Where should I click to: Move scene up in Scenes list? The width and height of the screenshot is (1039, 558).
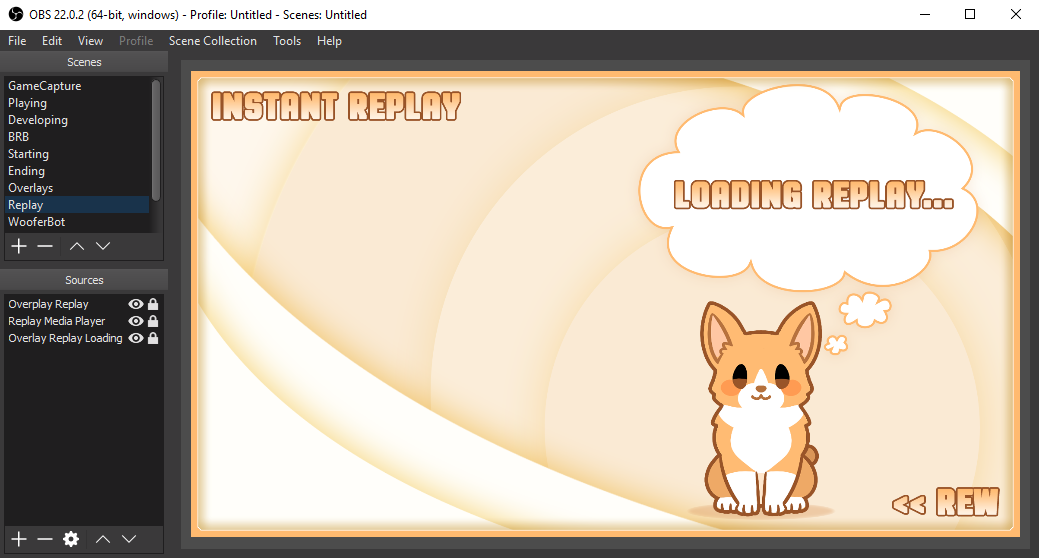coord(77,247)
